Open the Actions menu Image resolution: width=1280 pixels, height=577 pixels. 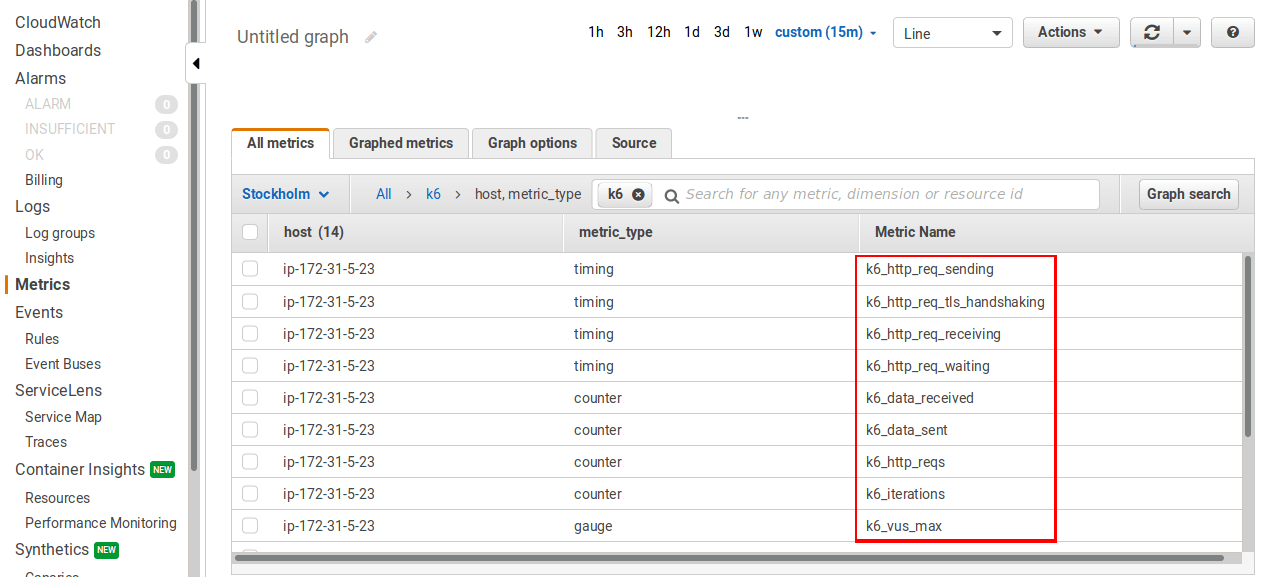click(1071, 32)
